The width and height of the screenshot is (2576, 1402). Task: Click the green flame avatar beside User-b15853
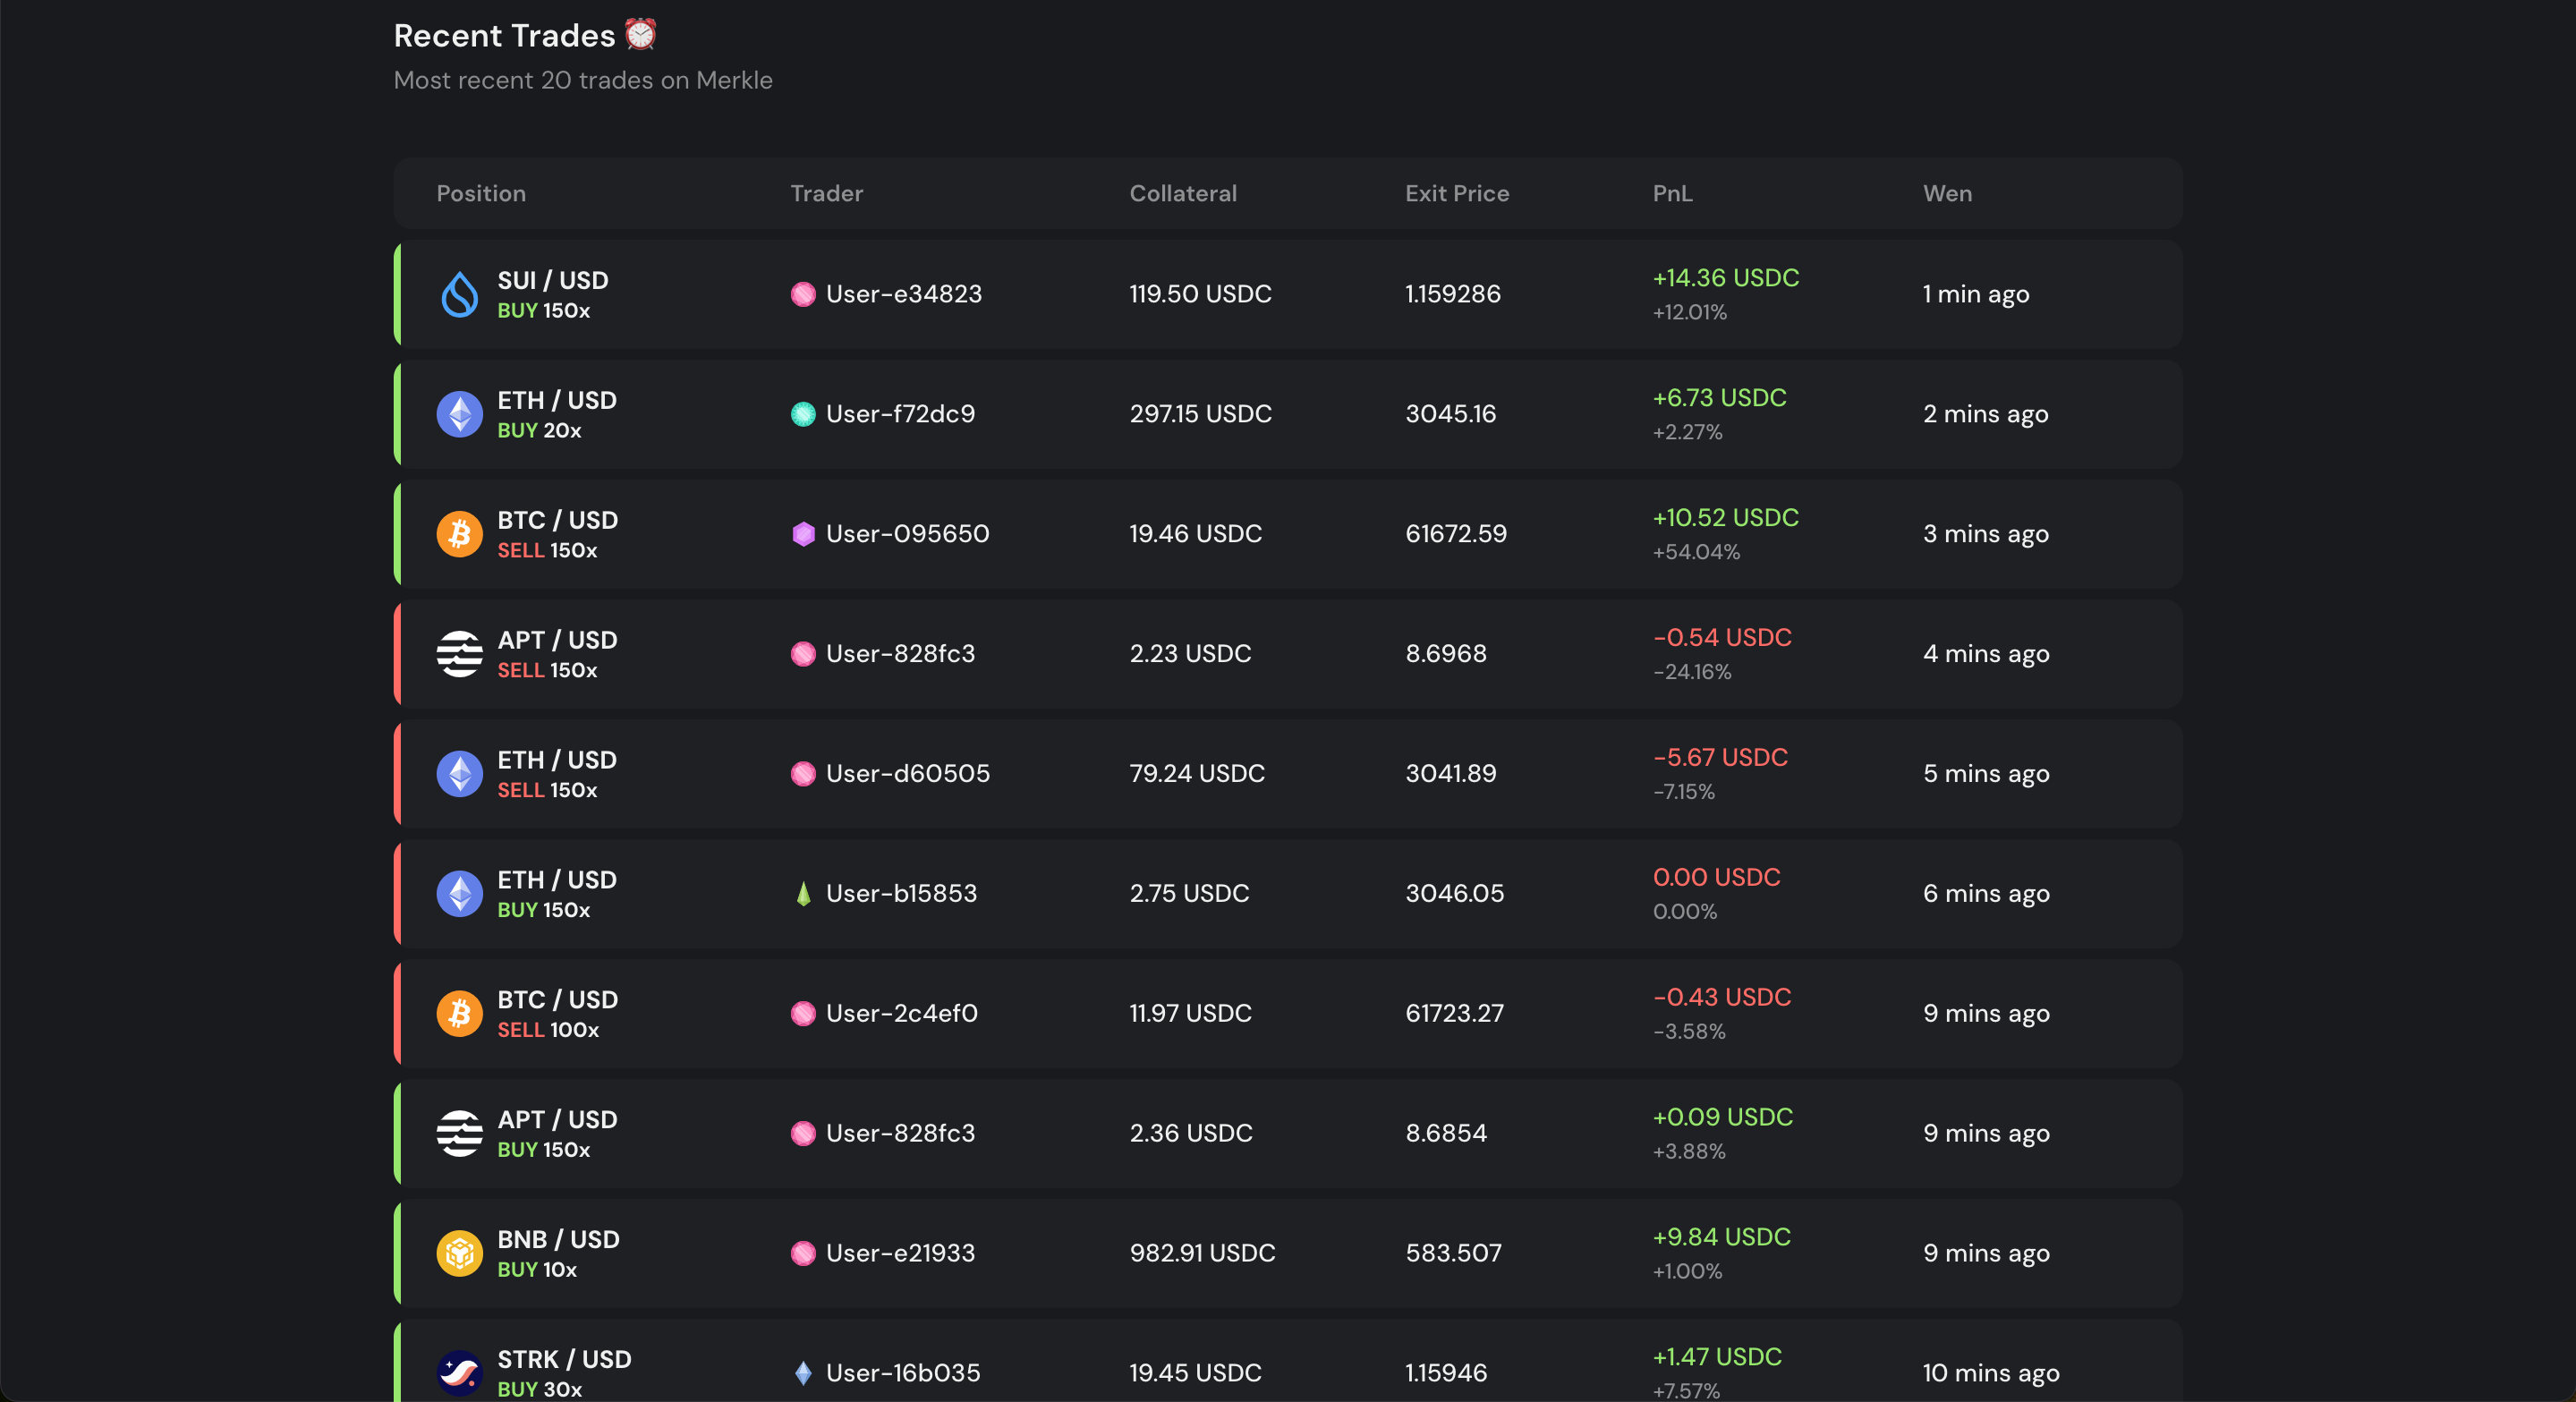803,893
